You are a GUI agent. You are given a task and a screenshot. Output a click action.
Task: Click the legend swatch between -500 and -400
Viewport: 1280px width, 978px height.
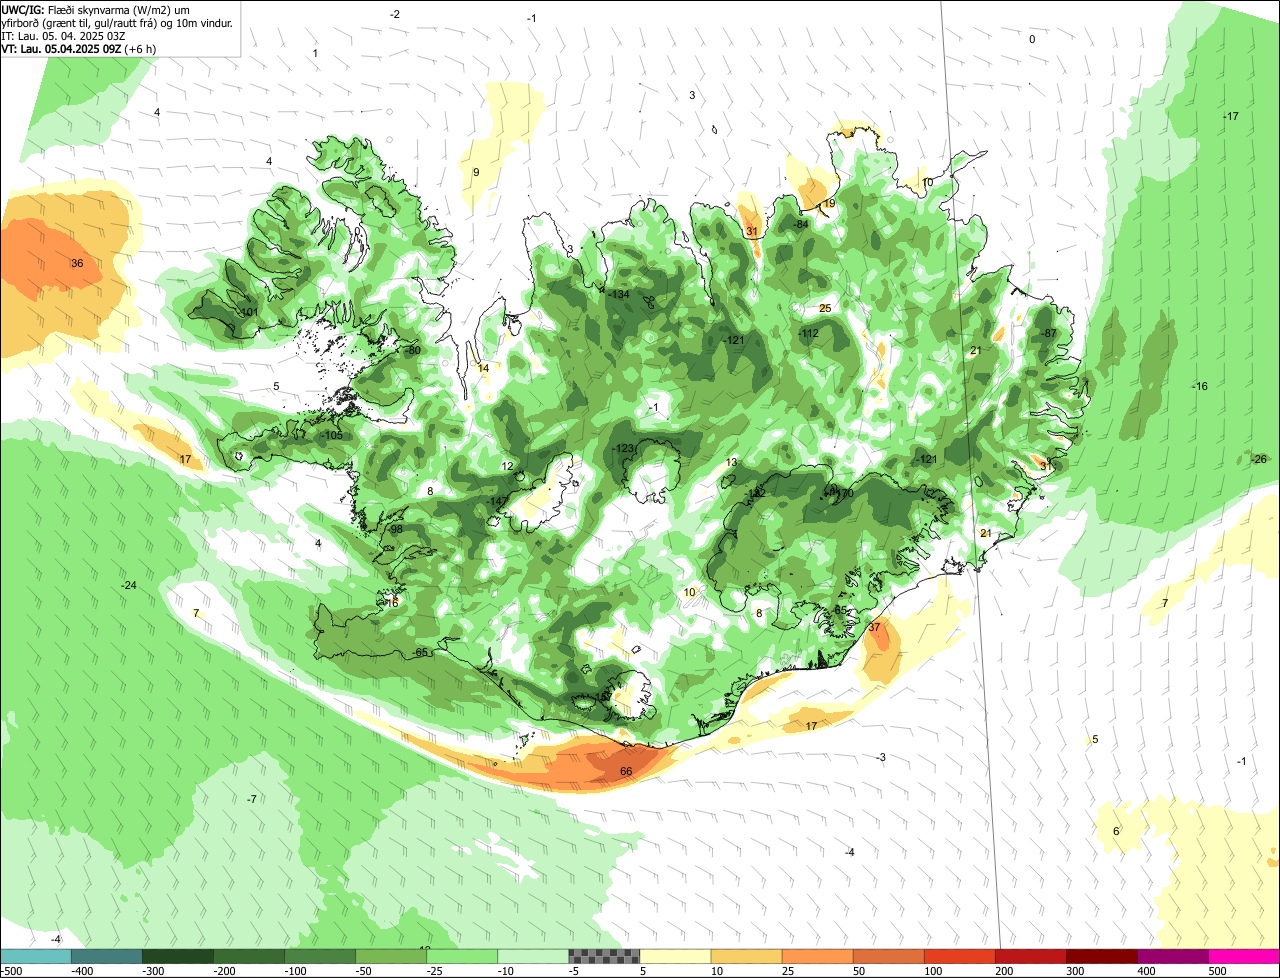36,957
